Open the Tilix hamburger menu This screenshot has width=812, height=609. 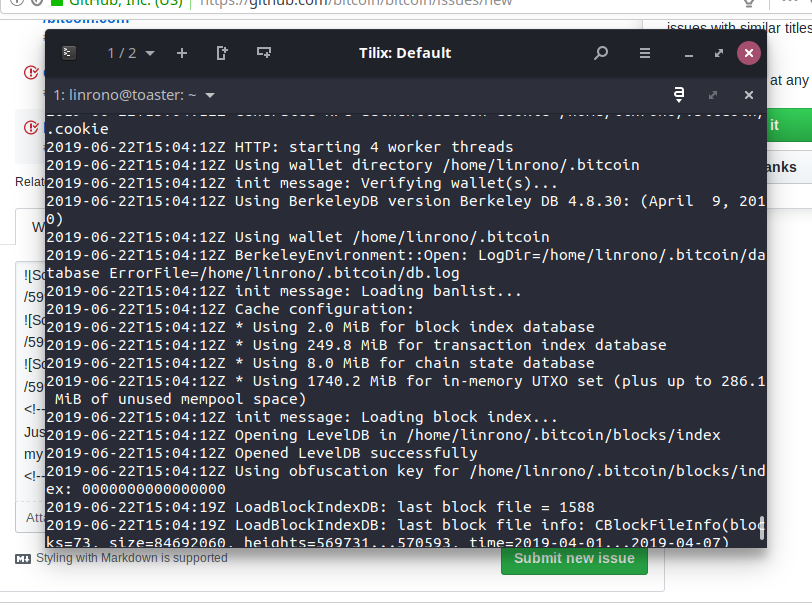pos(644,53)
